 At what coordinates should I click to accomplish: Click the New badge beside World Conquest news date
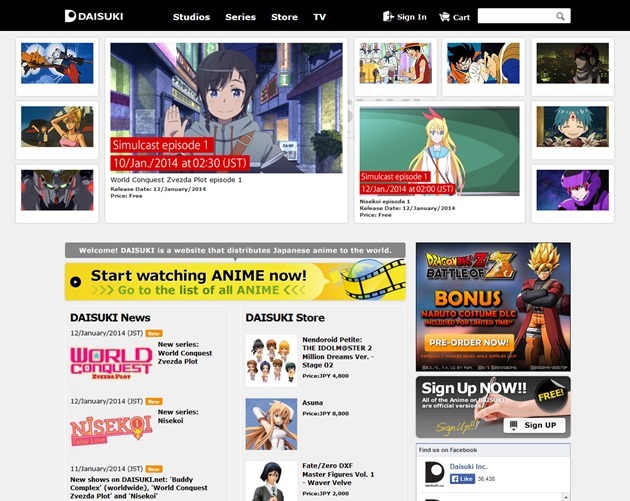pos(154,333)
